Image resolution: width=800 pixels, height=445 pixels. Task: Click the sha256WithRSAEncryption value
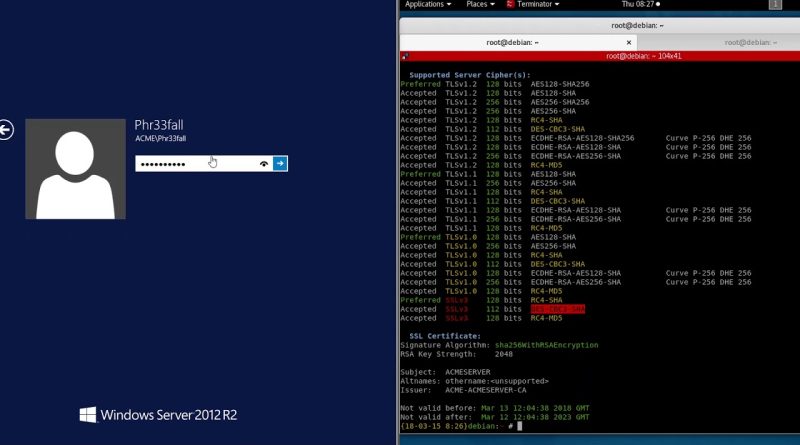tap(546, 345)
